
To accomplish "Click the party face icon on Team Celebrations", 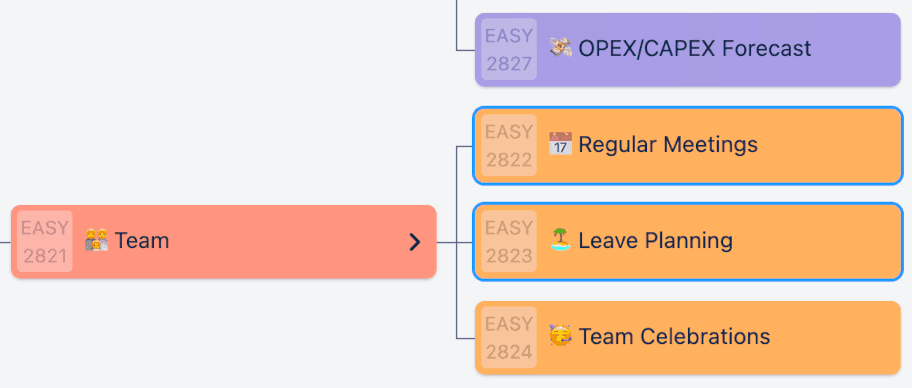I will click(561, 336).
